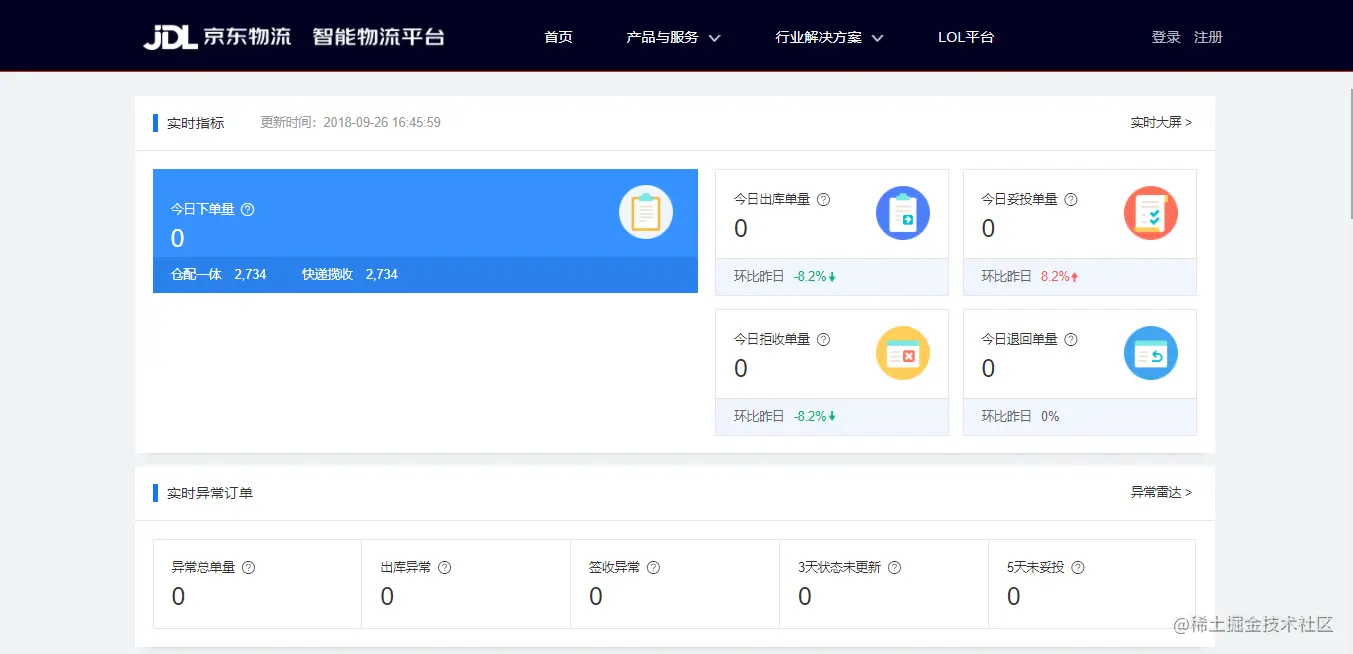This screenshot has height=654, width=1353.
Task: Click the 3天状态未更新 label
Action: pos(840,567)
